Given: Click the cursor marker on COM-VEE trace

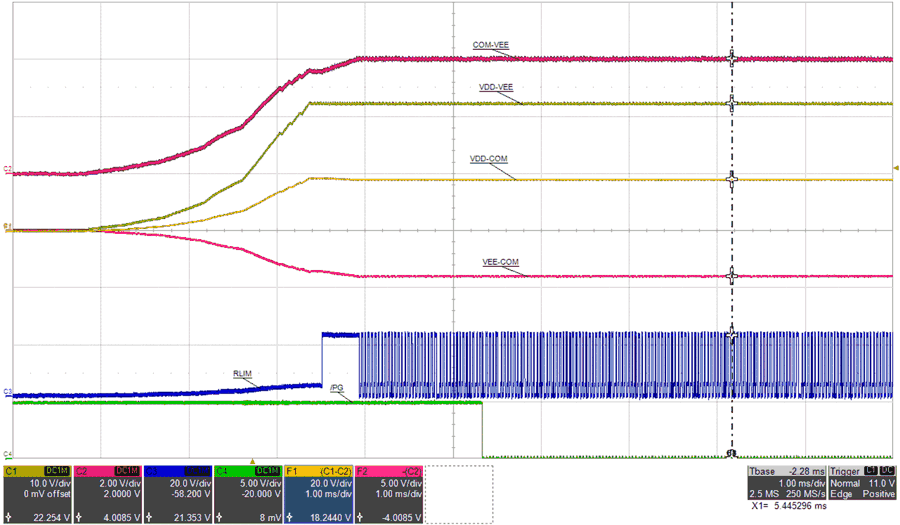Looking at the screenshot, I should [731, 59].
